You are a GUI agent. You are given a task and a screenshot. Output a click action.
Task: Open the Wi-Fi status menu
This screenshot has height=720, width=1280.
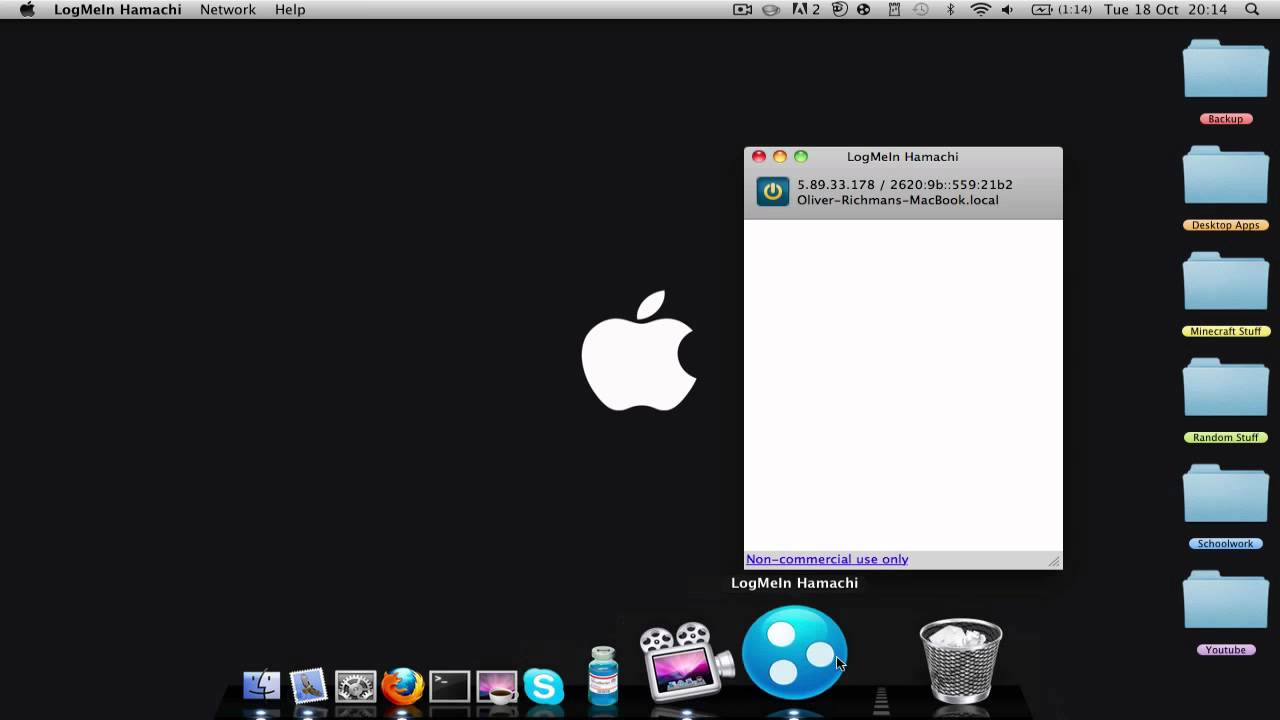tap(980, 9)
